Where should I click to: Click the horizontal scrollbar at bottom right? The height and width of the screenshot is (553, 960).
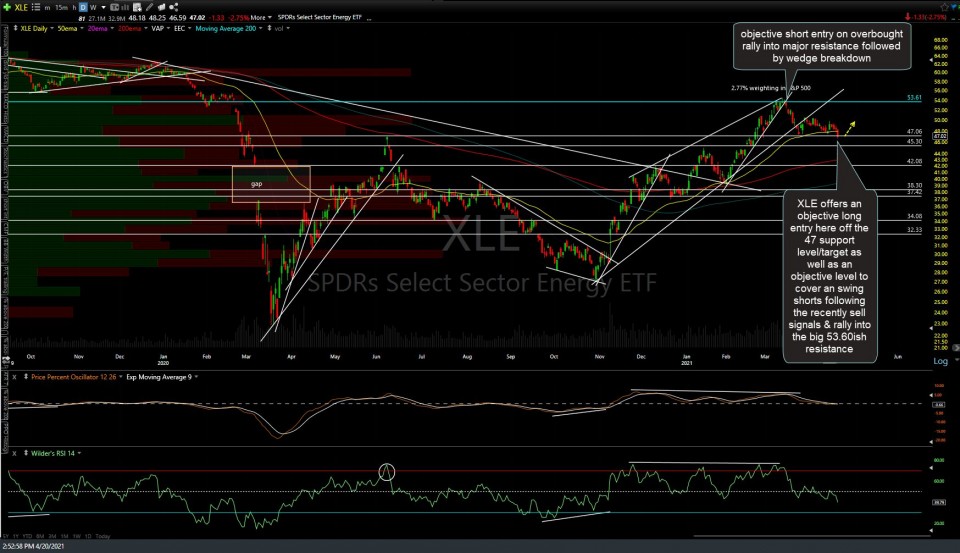pos(812,536)
